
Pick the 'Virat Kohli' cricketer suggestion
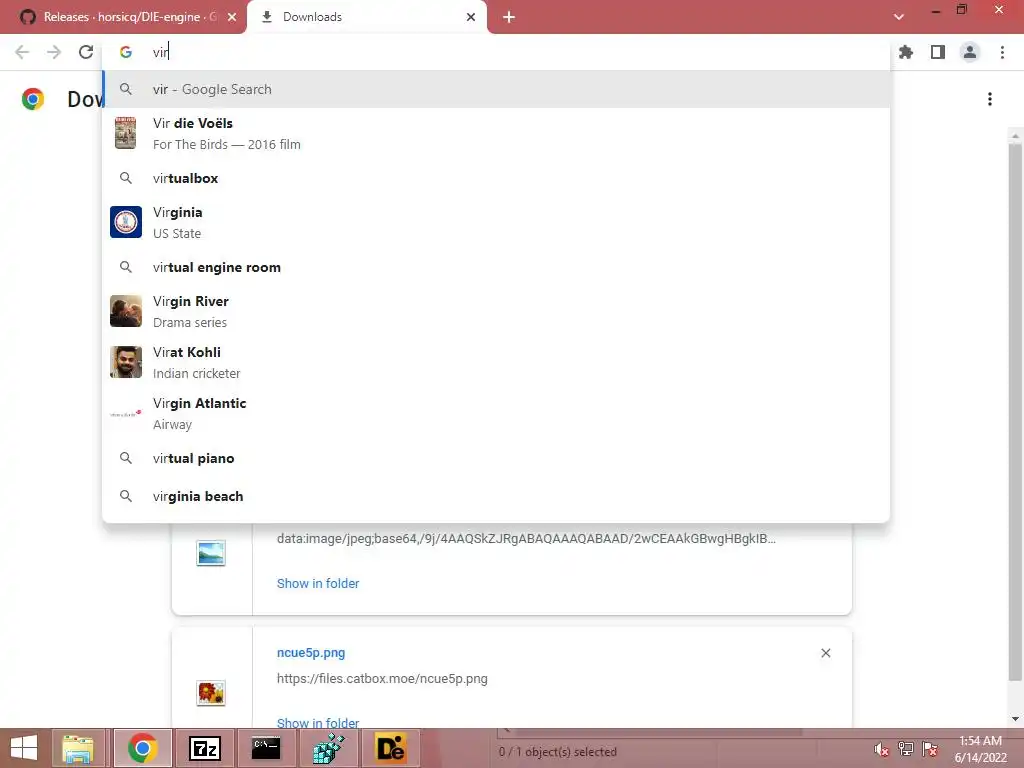(496, 362)
